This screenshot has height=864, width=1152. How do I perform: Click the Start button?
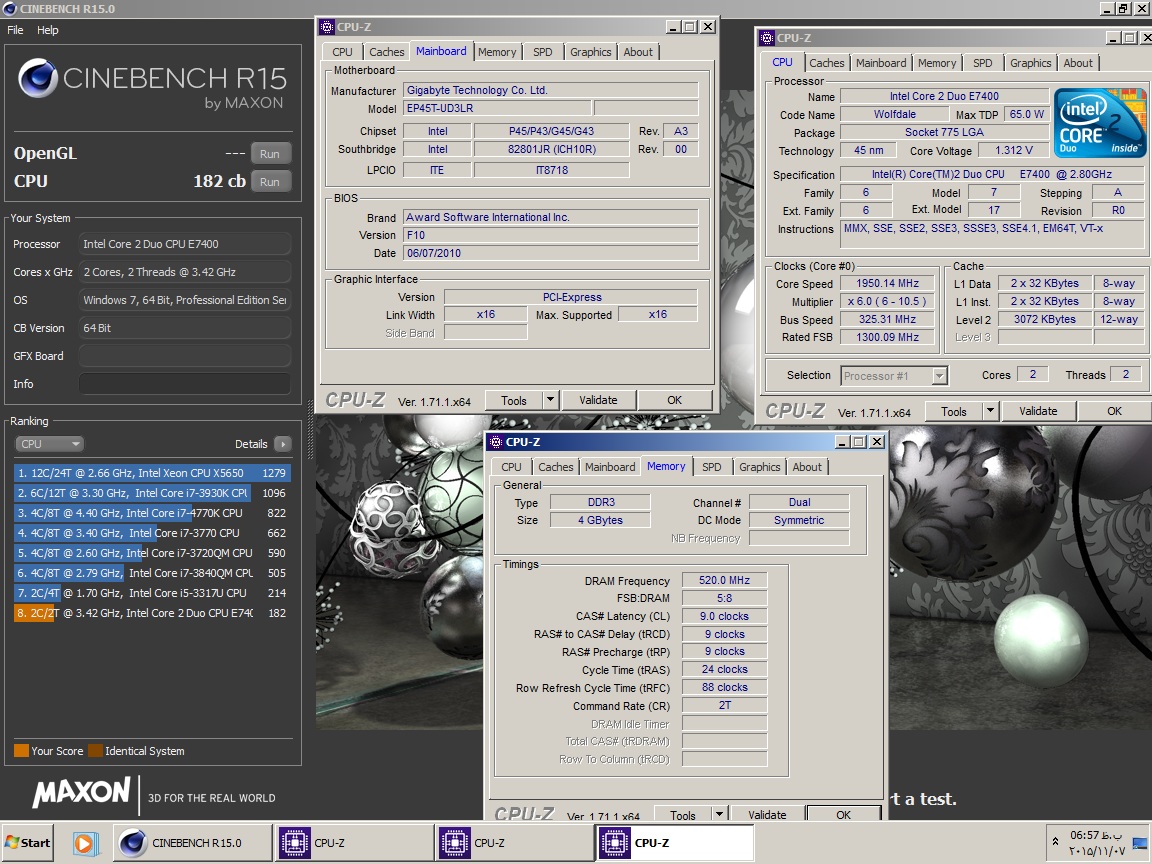(27, 843)
